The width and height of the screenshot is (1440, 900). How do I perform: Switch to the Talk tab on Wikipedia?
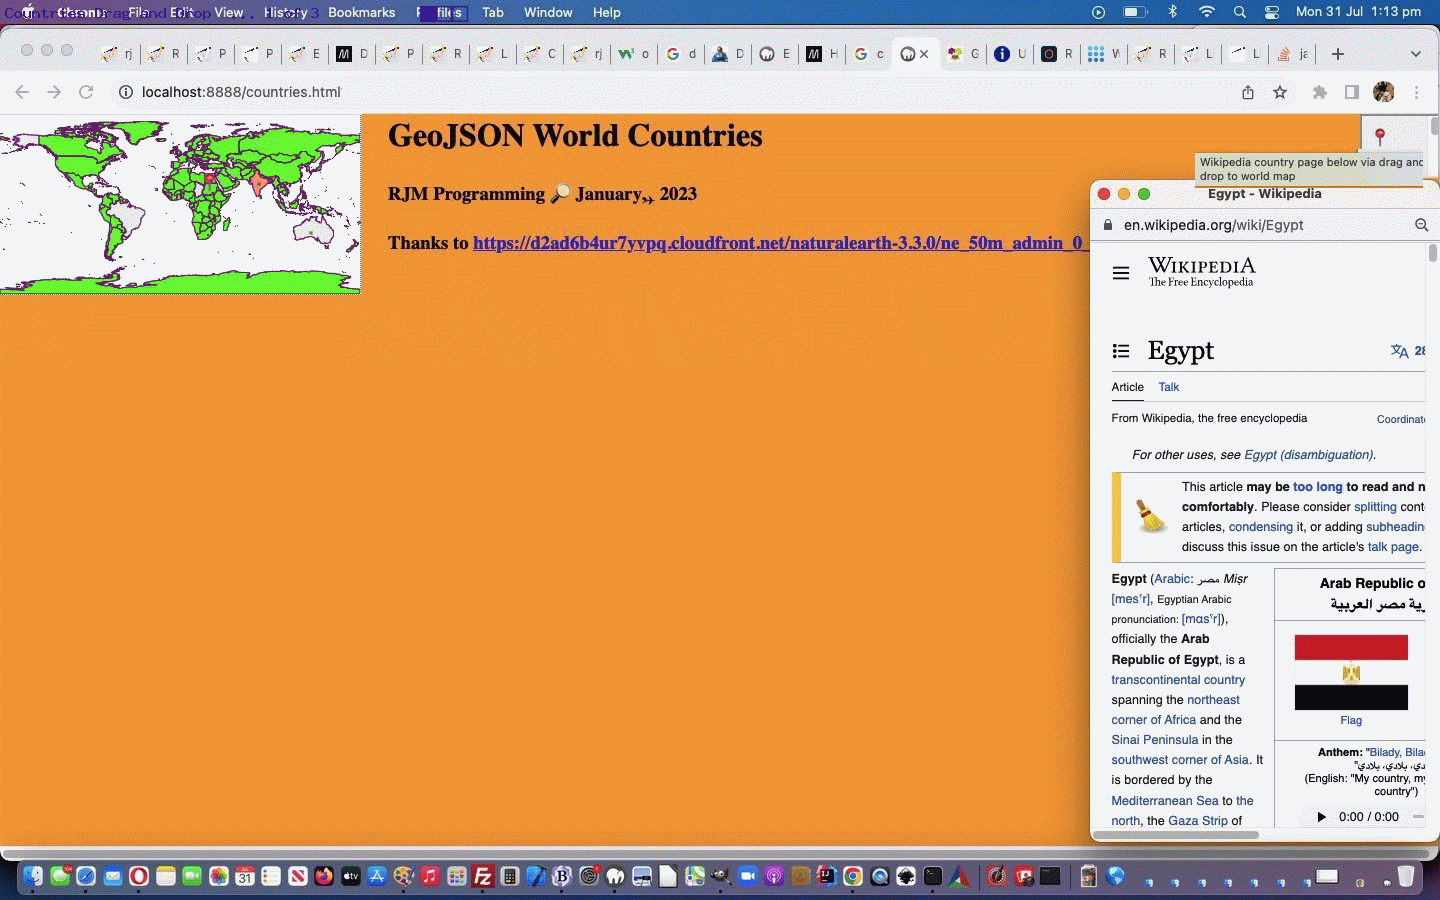tap(1168, 387)
